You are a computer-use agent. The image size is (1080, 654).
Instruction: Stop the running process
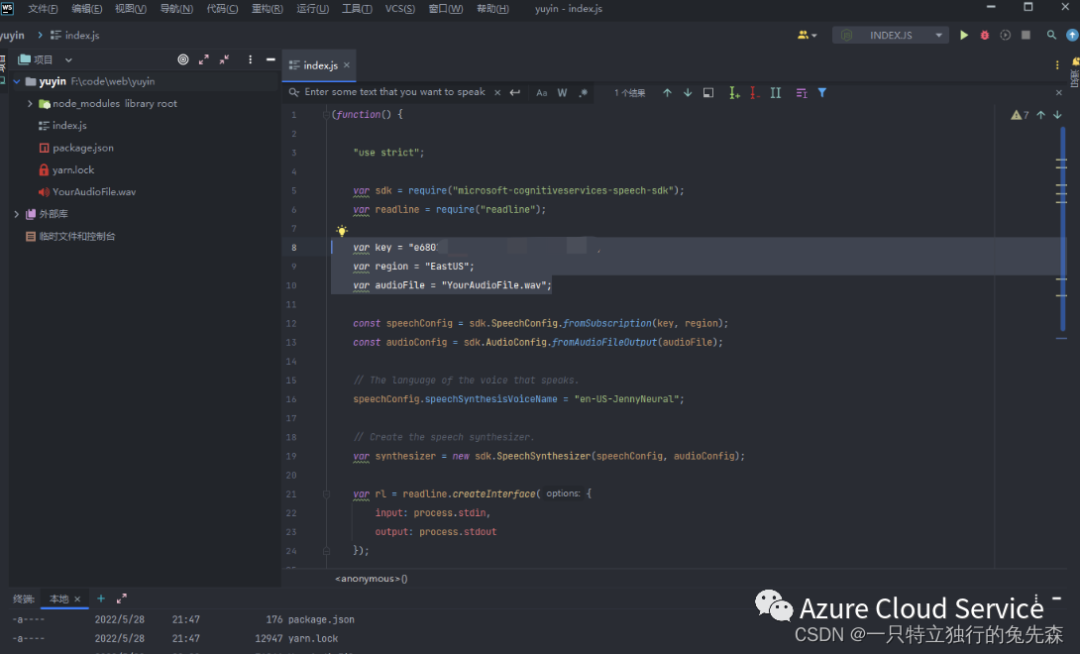pos(1024,35)
